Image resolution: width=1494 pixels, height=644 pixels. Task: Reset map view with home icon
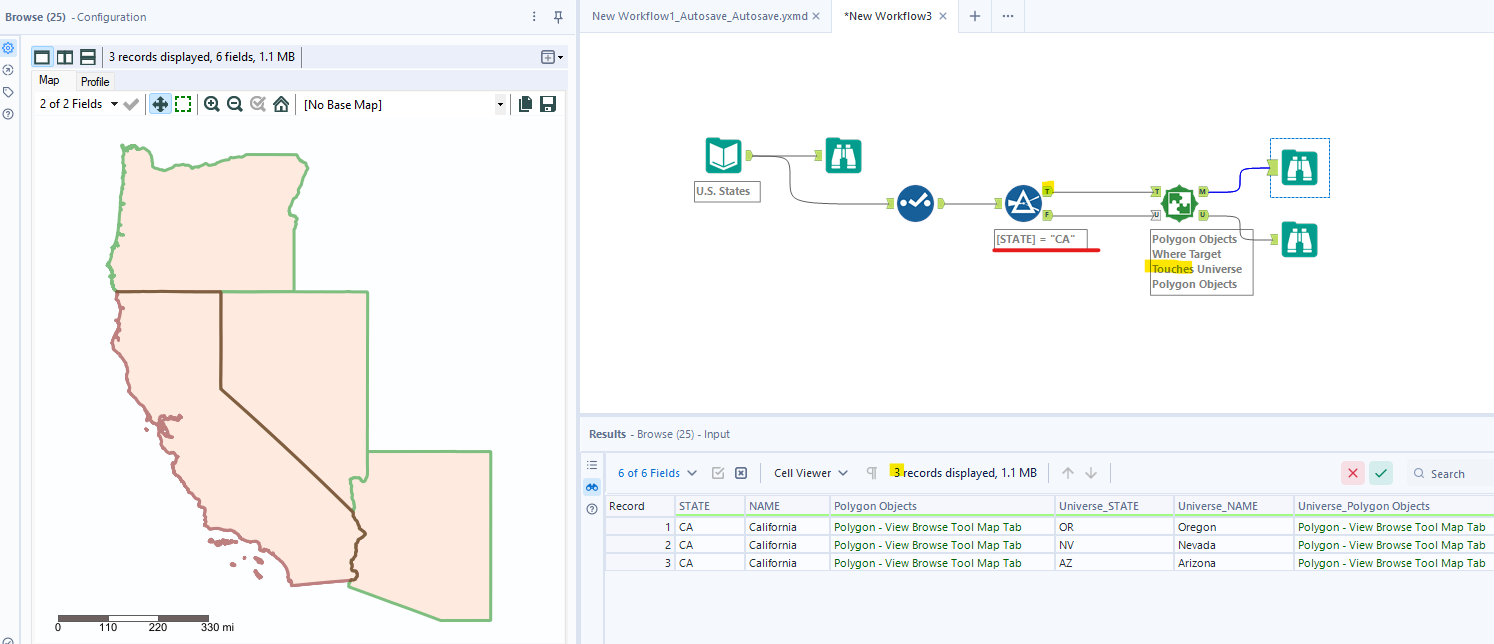pyautogui.click(x=281, y=104)
